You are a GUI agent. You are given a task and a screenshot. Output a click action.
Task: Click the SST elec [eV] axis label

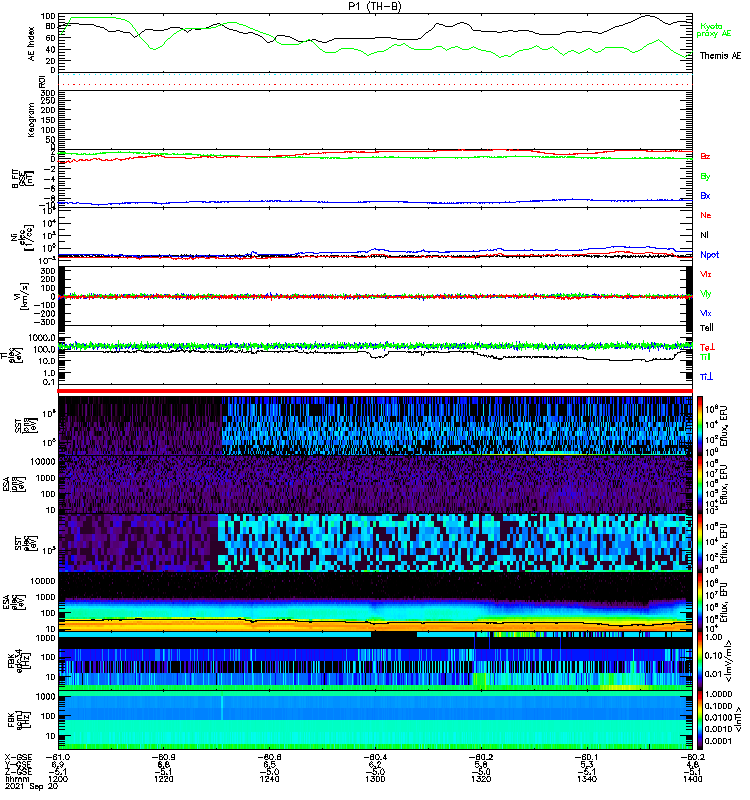coord(26,543)
